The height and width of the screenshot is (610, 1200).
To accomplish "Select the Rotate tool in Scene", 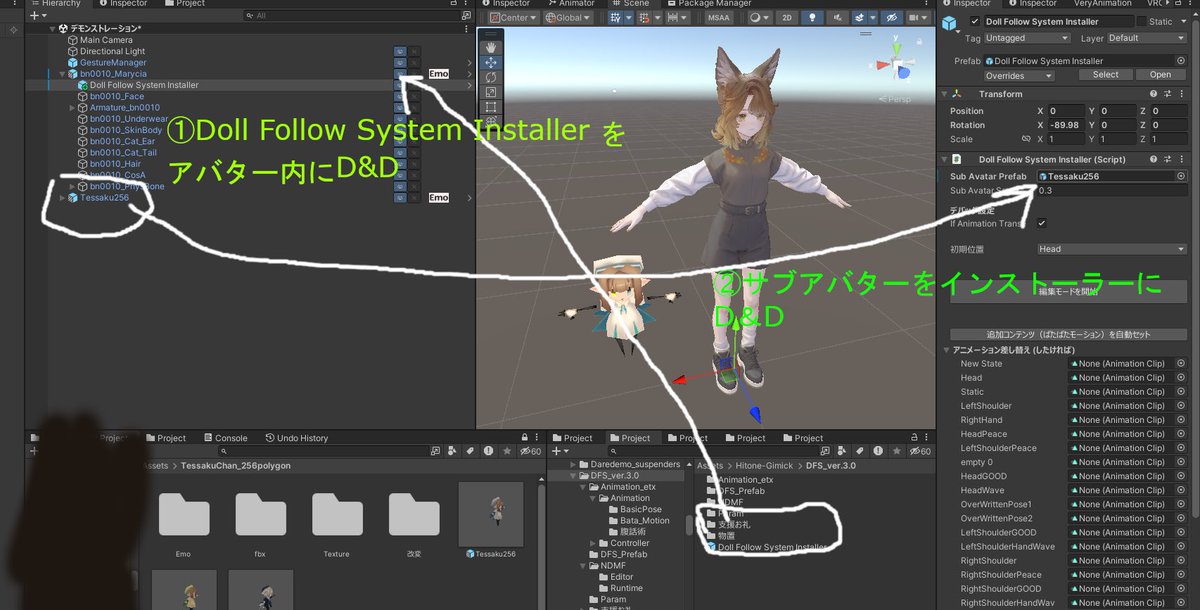I will (491, 77).
